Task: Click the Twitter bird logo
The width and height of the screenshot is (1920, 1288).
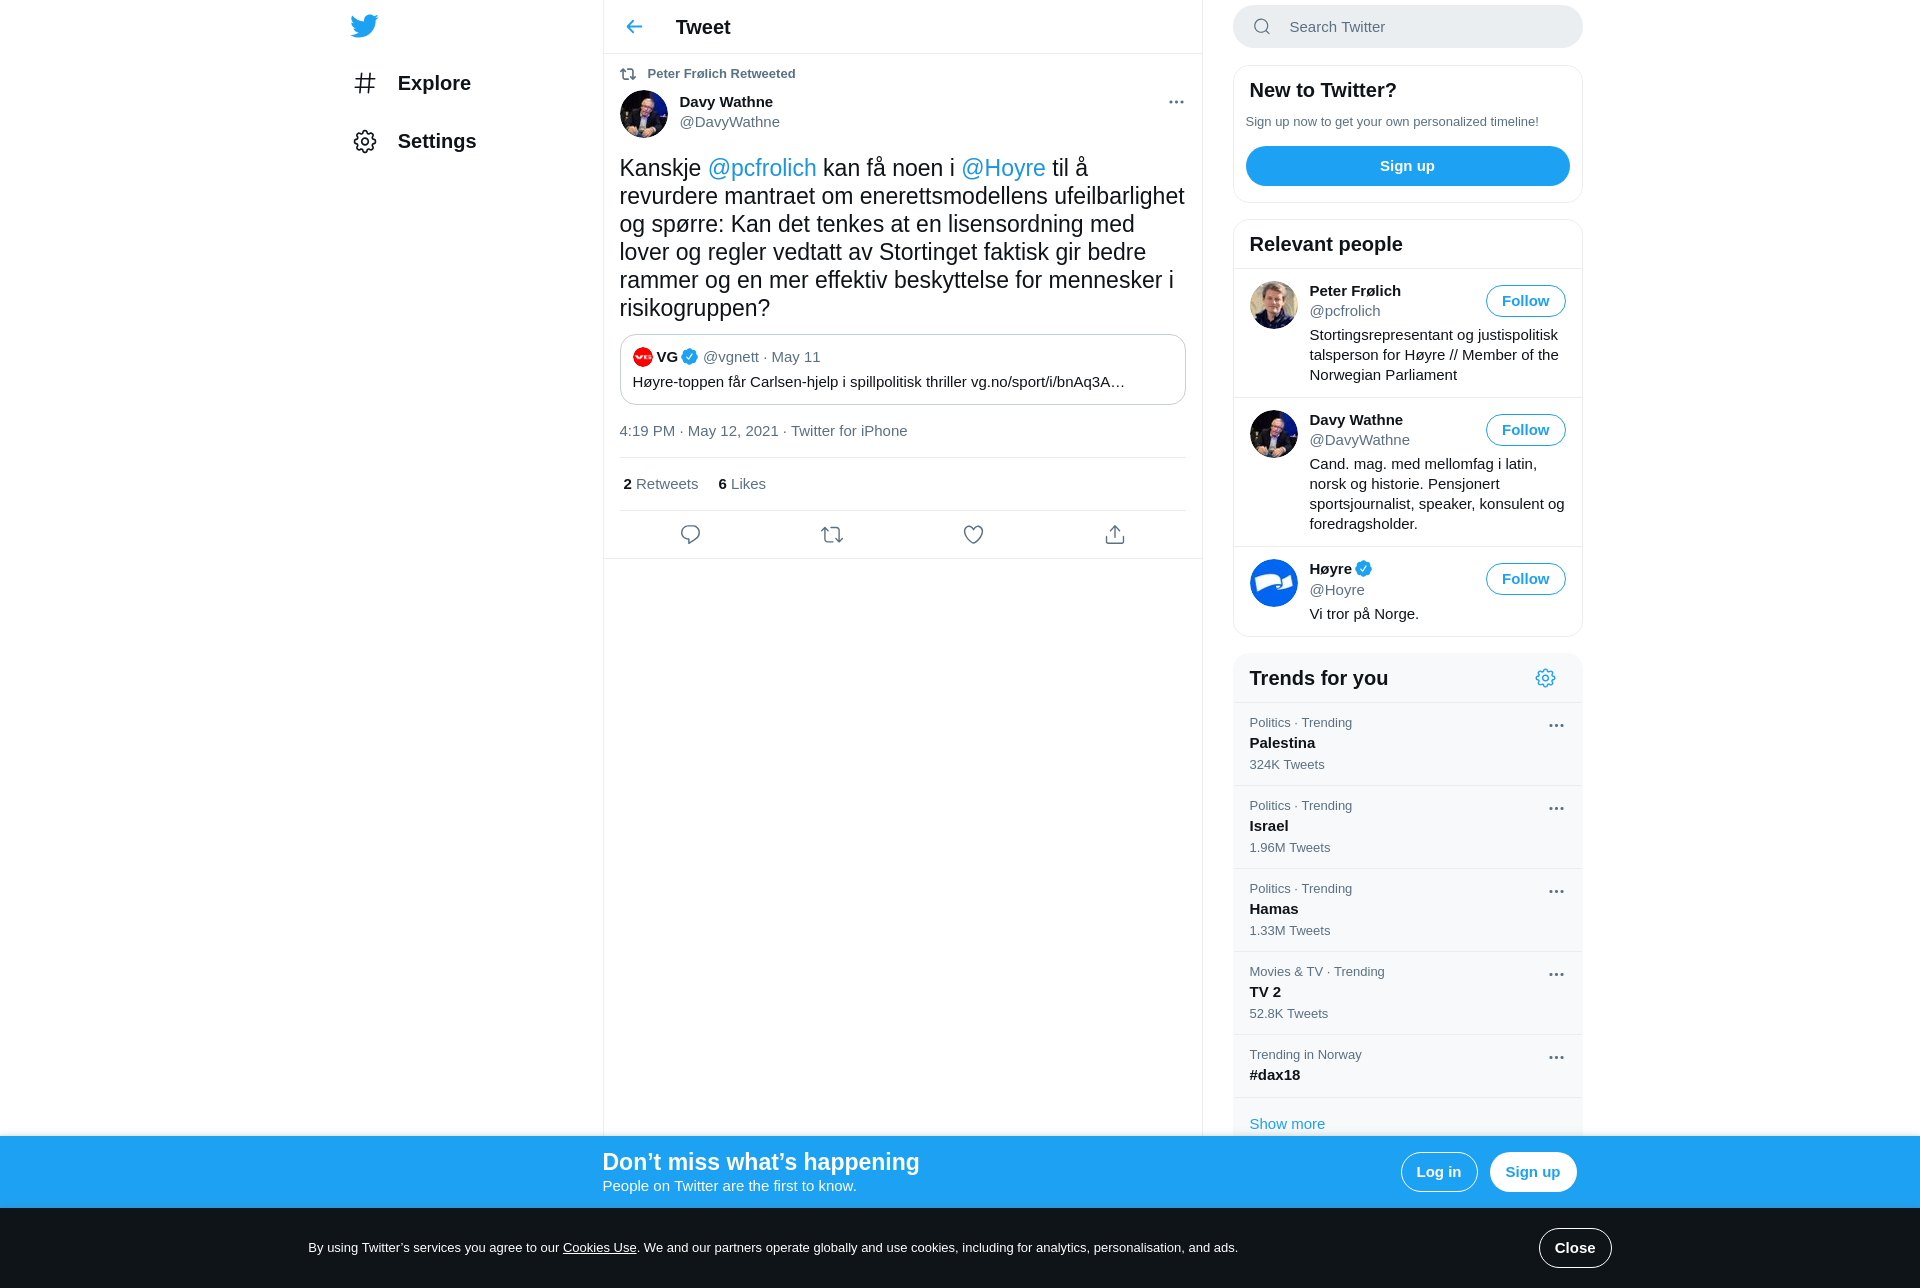Action: pyautogui.click(x=364, y=26)
